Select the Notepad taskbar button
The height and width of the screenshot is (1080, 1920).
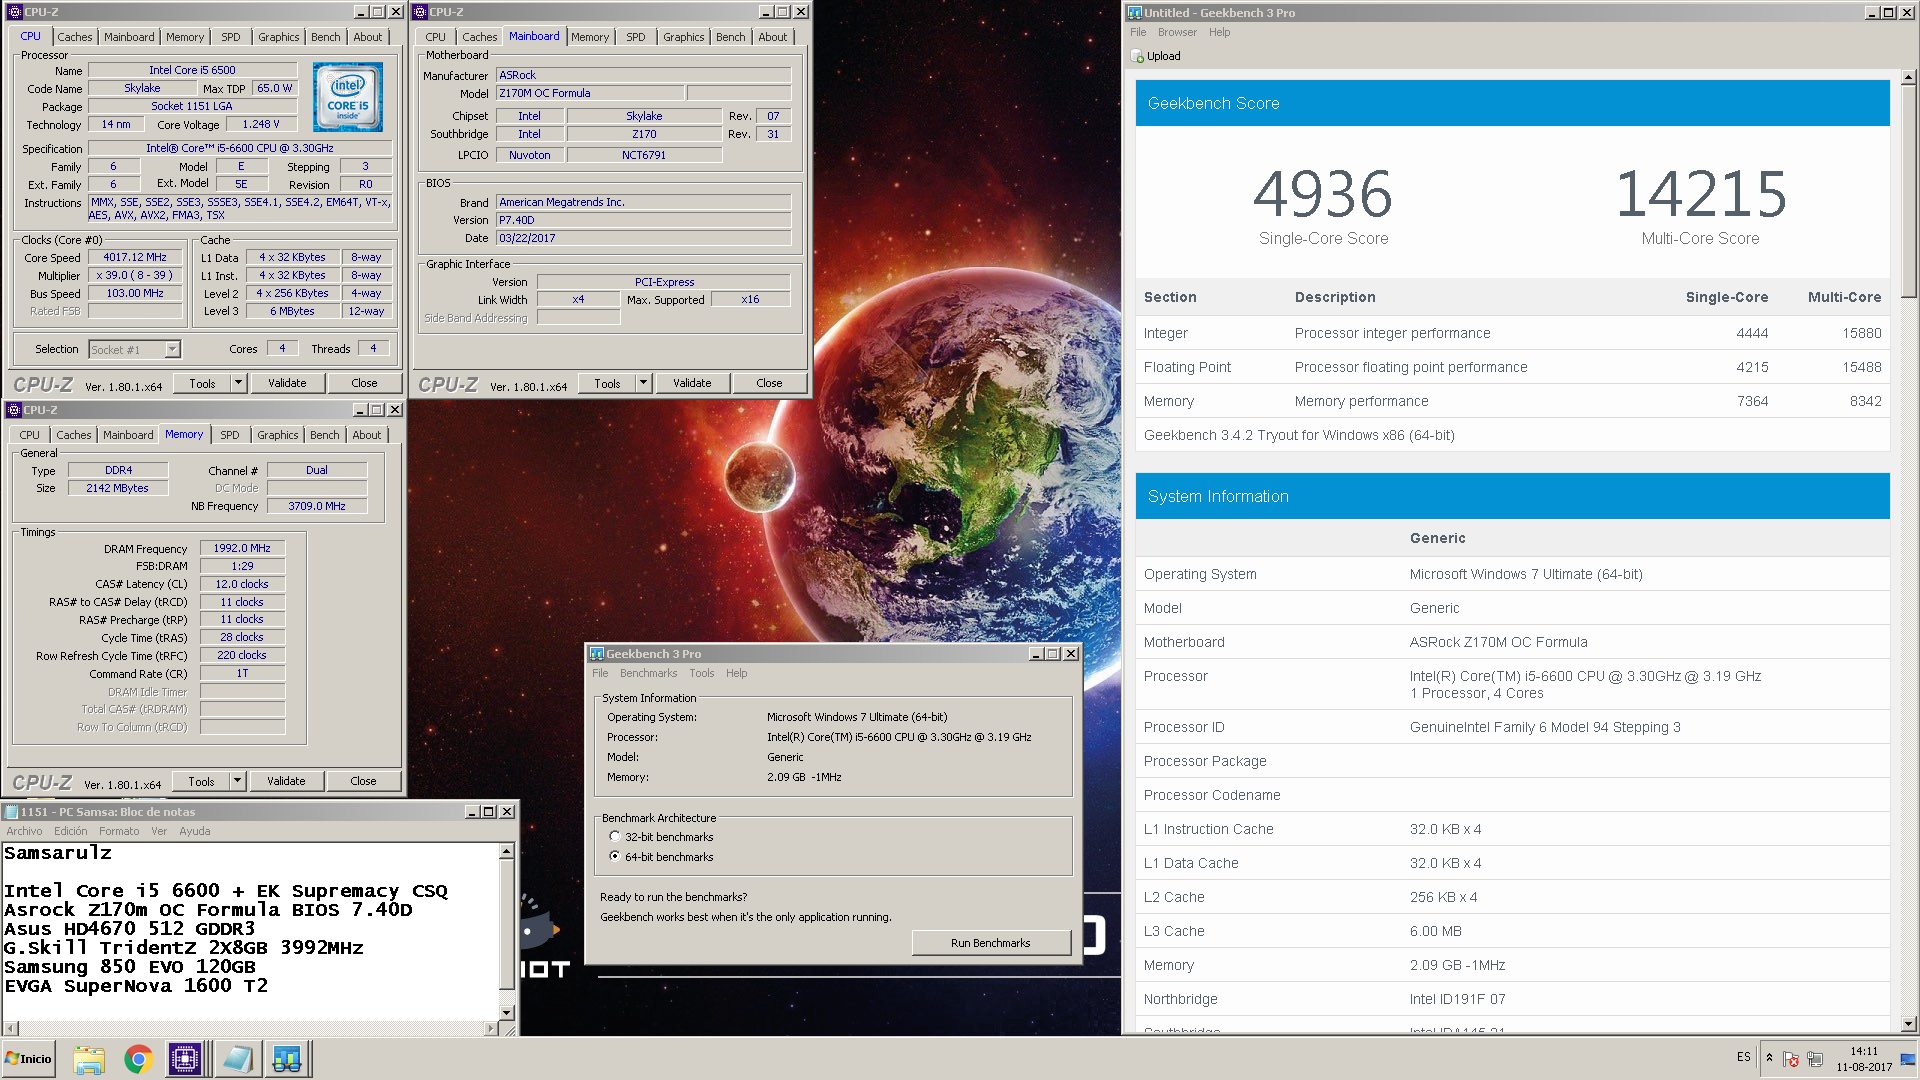point(238,1059)
